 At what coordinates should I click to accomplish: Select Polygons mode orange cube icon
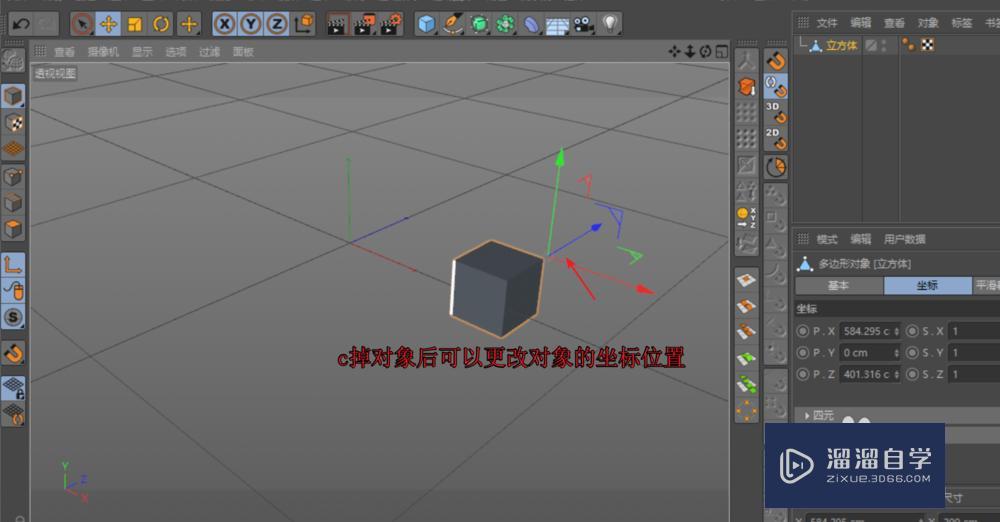13,228
